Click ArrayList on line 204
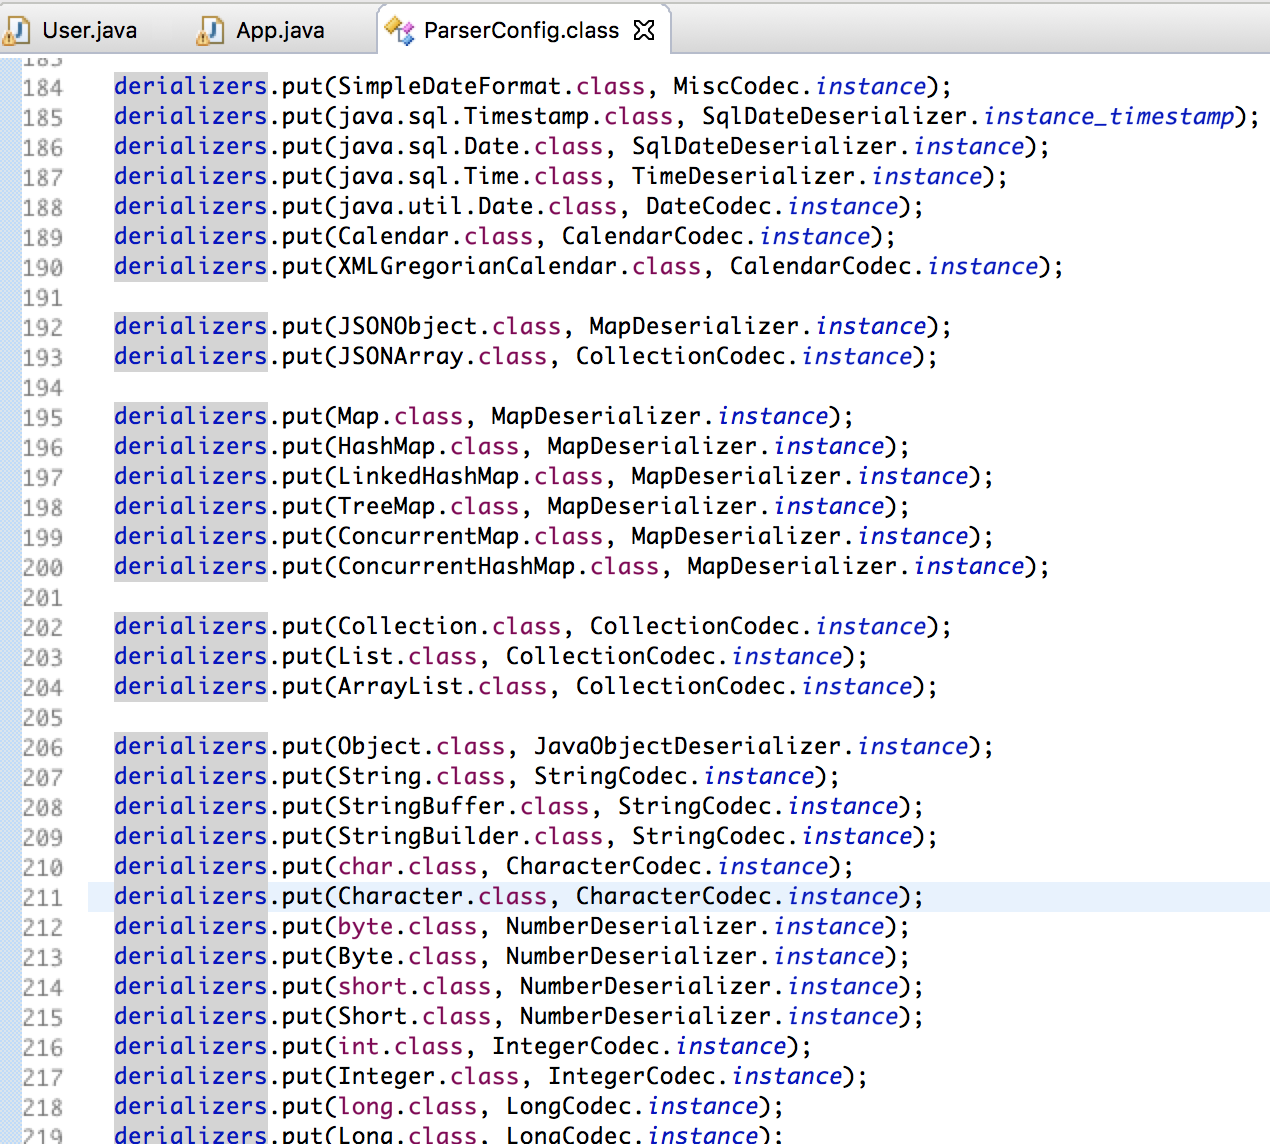 pyautogui.click(x=401, y=686)
